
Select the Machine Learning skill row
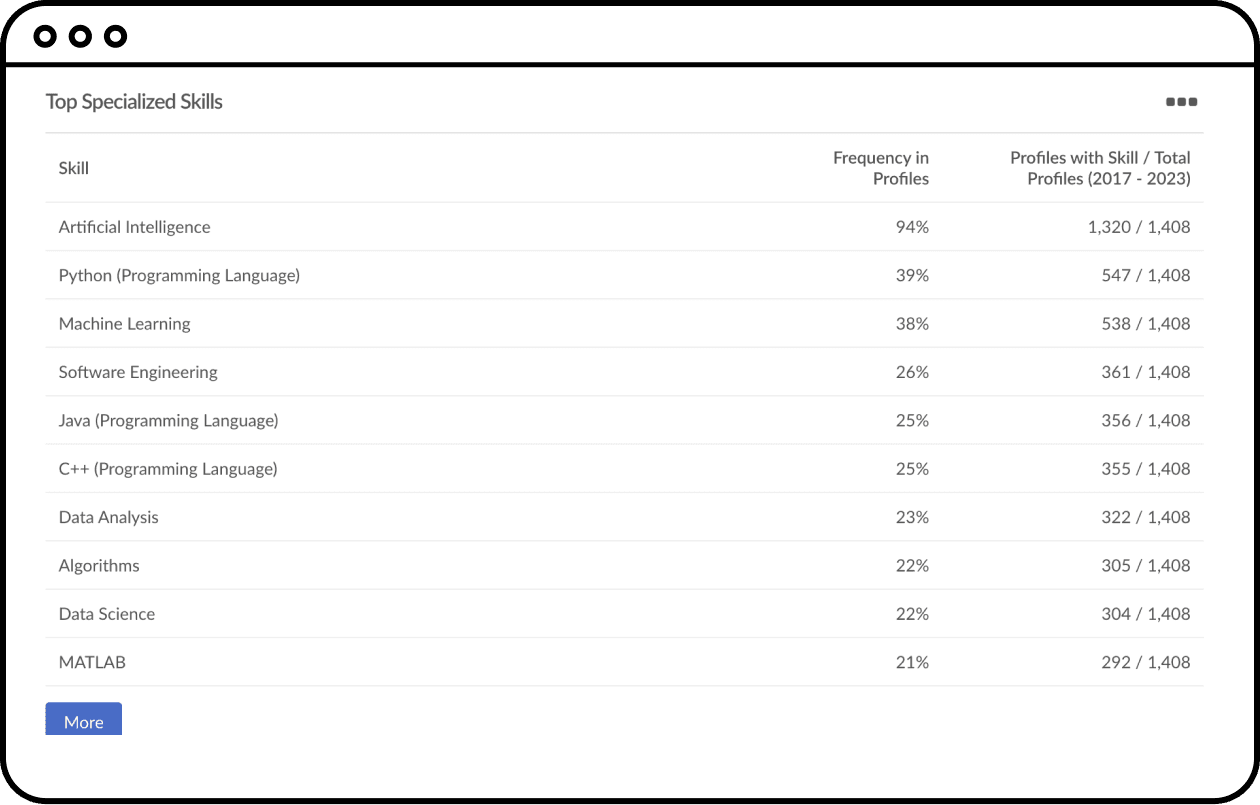(x=624, y=324)
